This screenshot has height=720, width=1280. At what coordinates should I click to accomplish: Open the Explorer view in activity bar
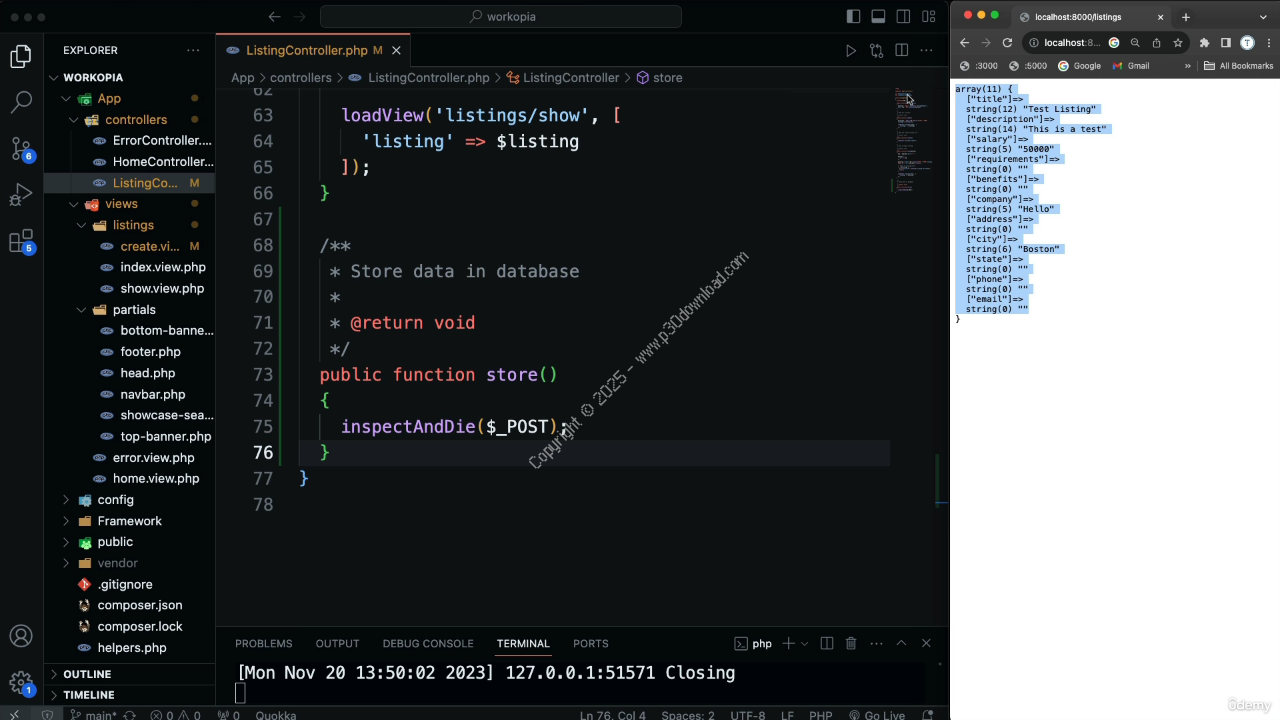point(21,57)
